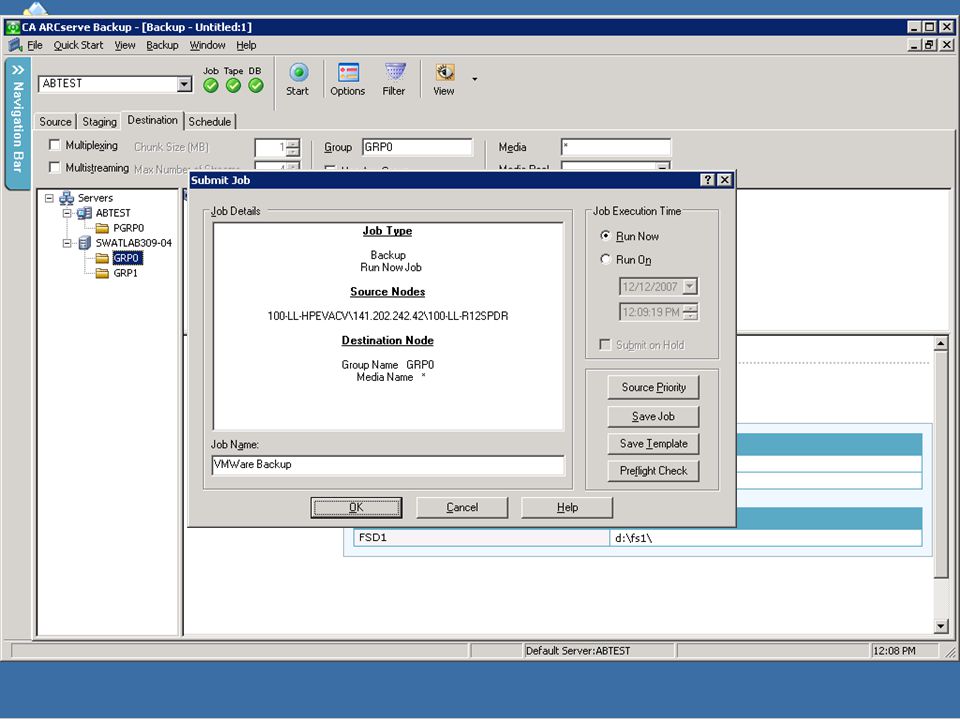Collapse the Servers tree node
This screenshot has width=960, height=720.
(x=49, y=198)
